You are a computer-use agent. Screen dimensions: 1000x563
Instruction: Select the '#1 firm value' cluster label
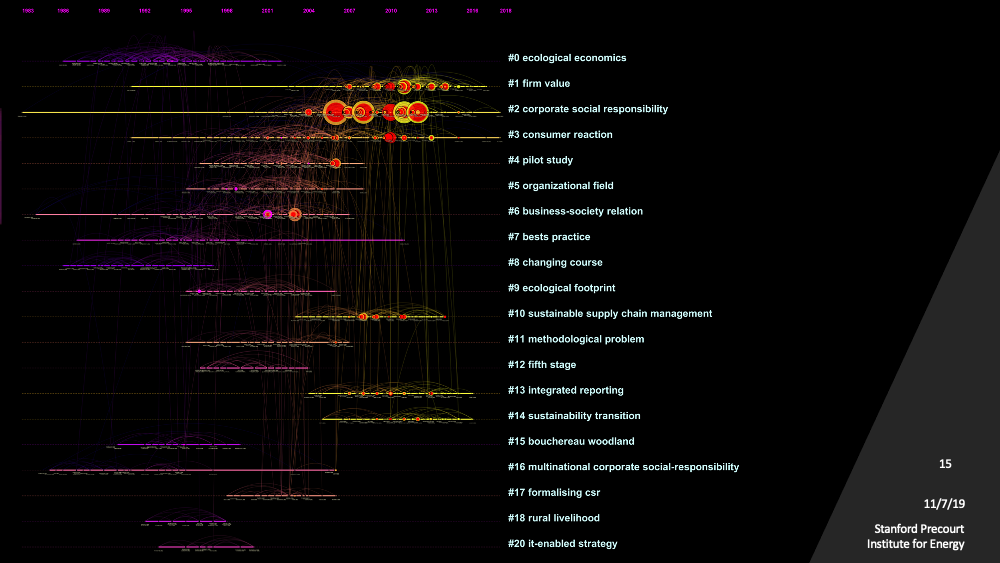pyautogui.click(x=538, y=84)
